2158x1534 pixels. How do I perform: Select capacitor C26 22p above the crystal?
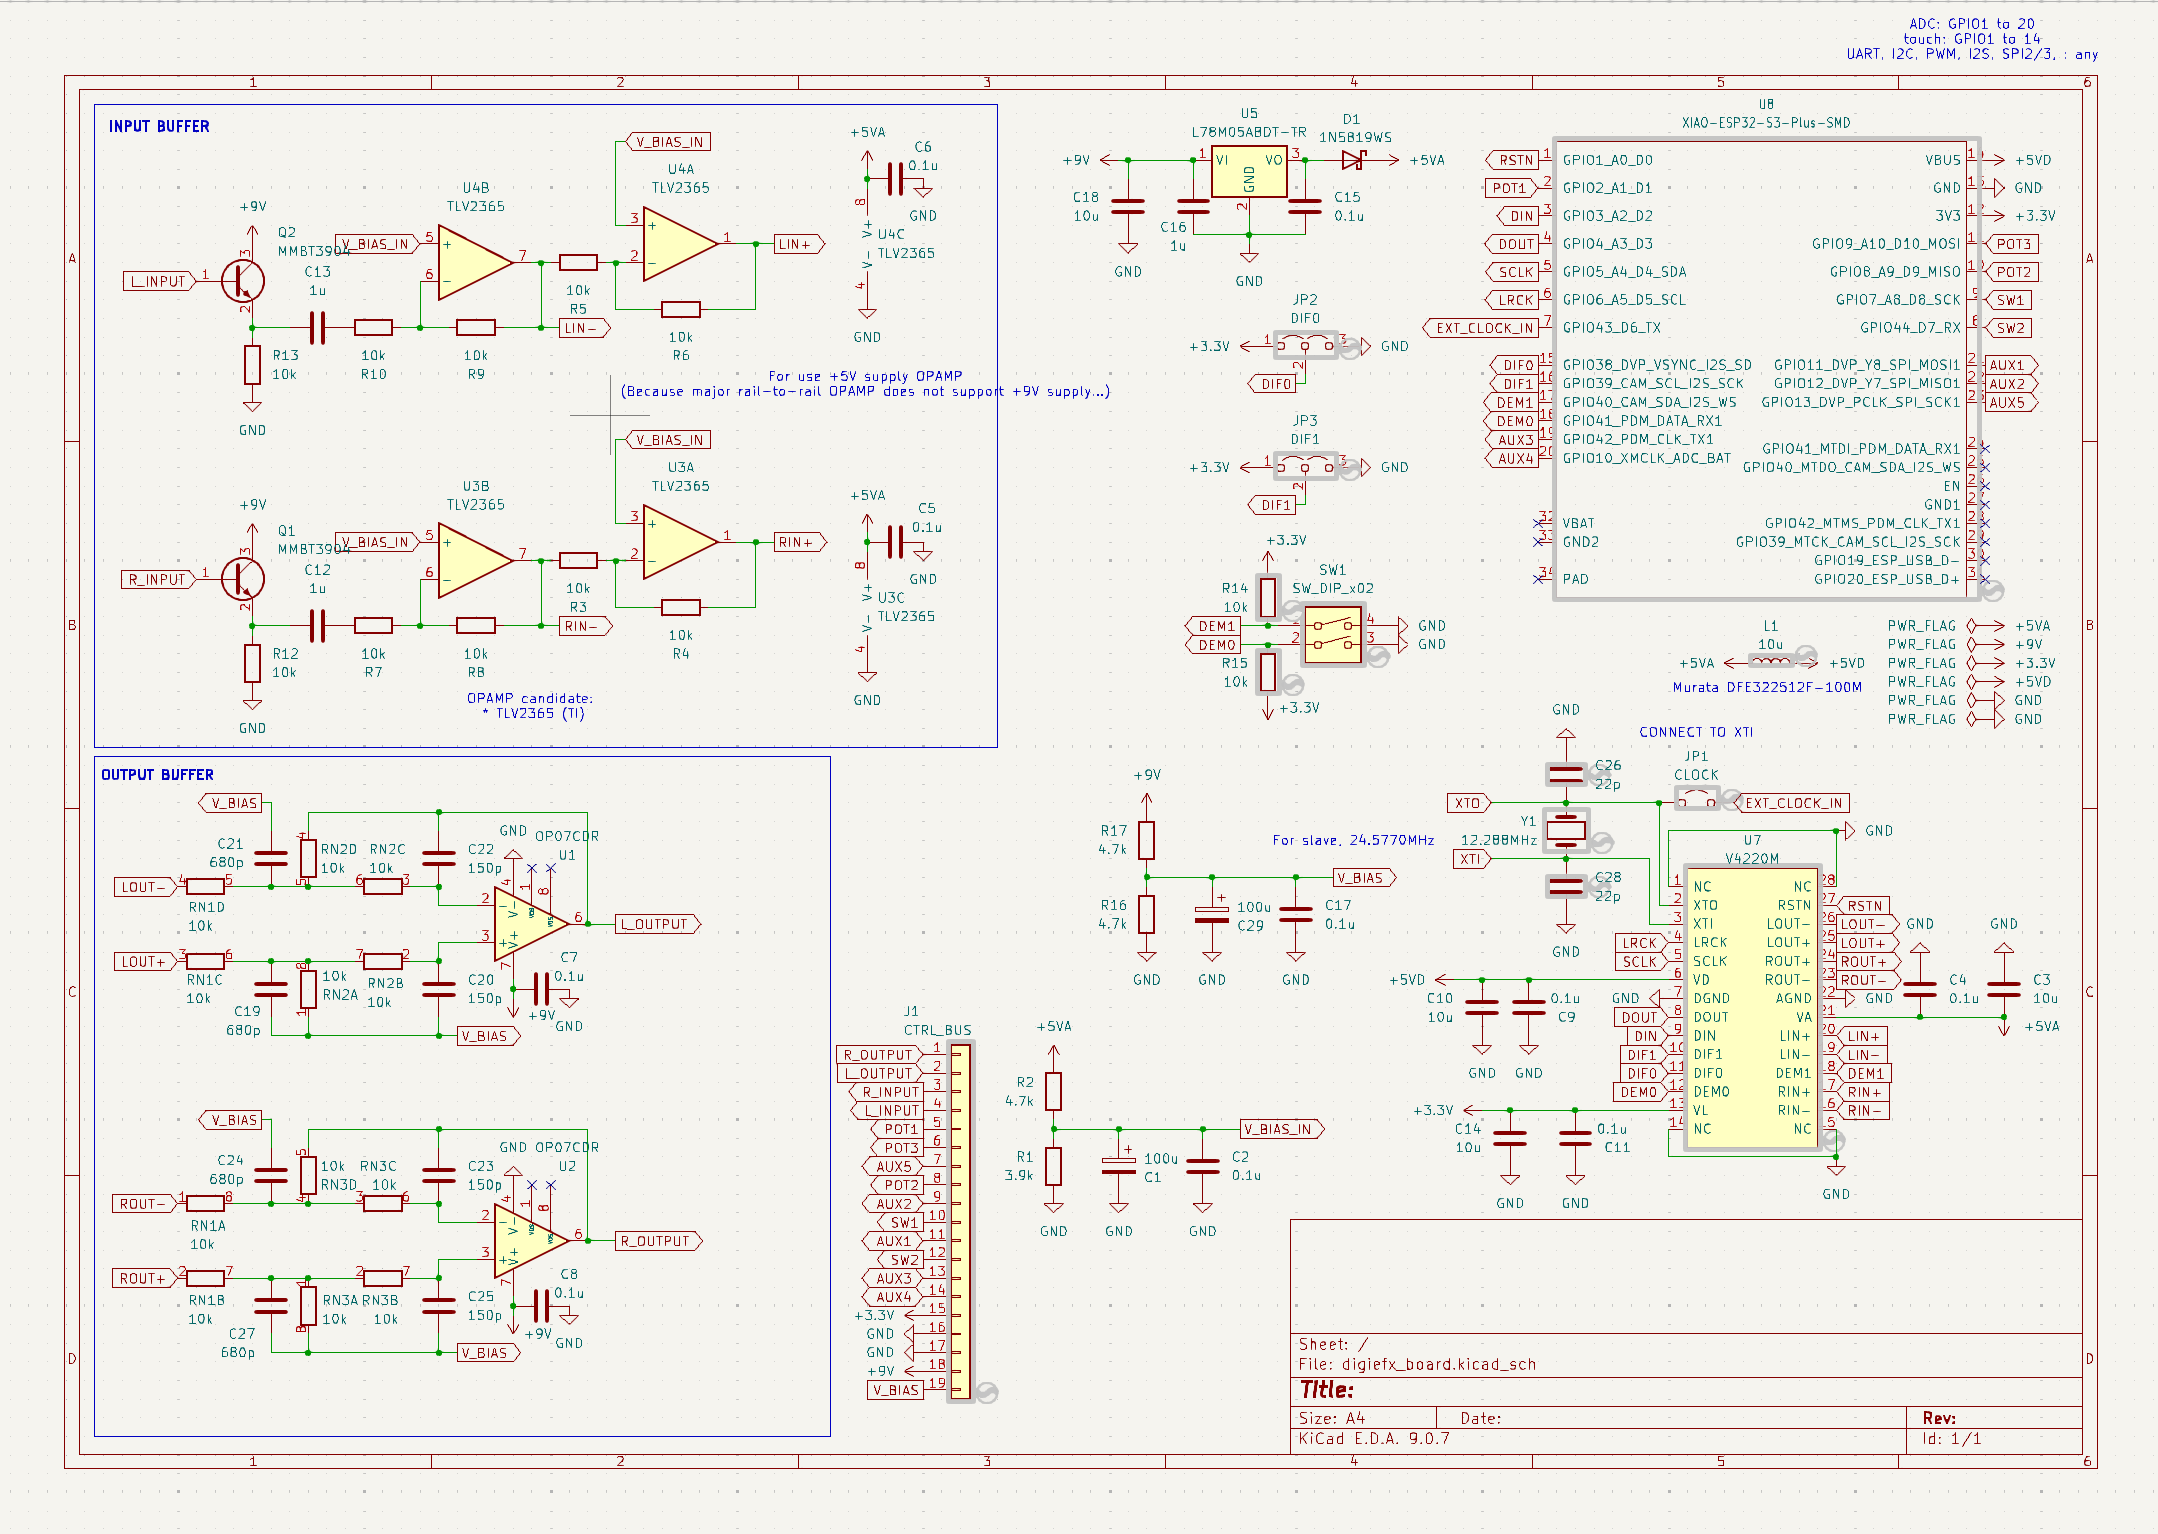coord(1566,773)
